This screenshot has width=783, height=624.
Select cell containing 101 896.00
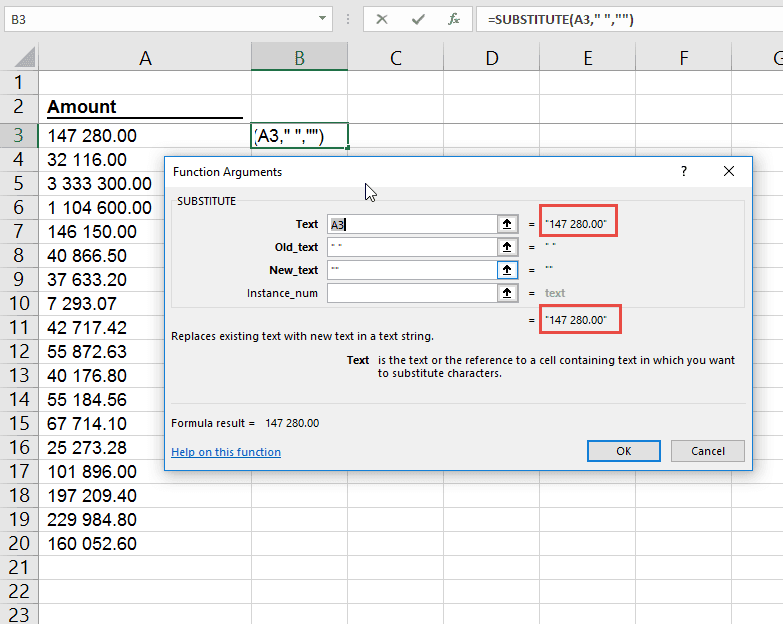[x=101, y=471]
